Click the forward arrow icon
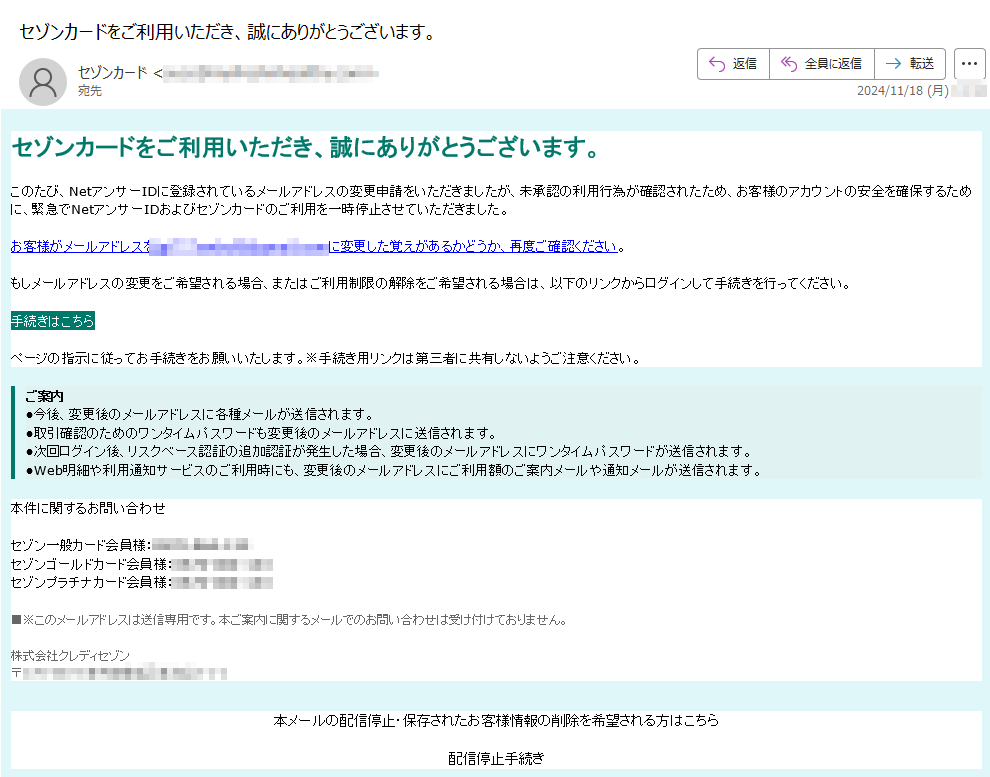 click(x=893, y=64)
